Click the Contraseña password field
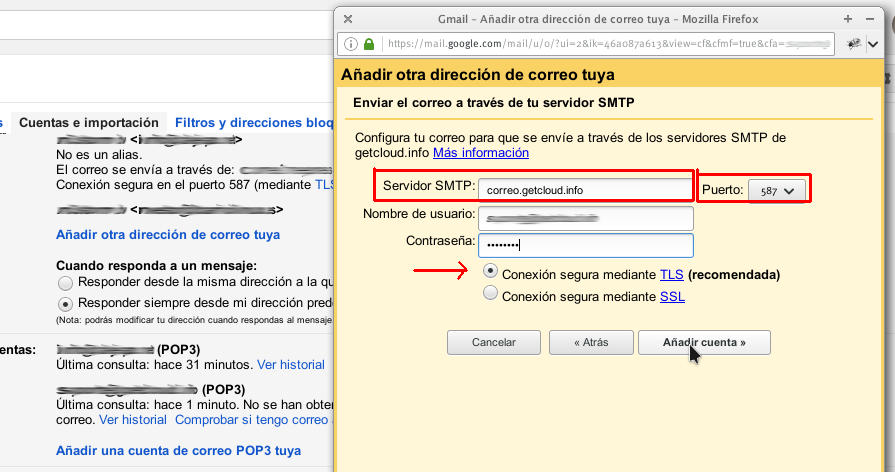 pos(586,245)
